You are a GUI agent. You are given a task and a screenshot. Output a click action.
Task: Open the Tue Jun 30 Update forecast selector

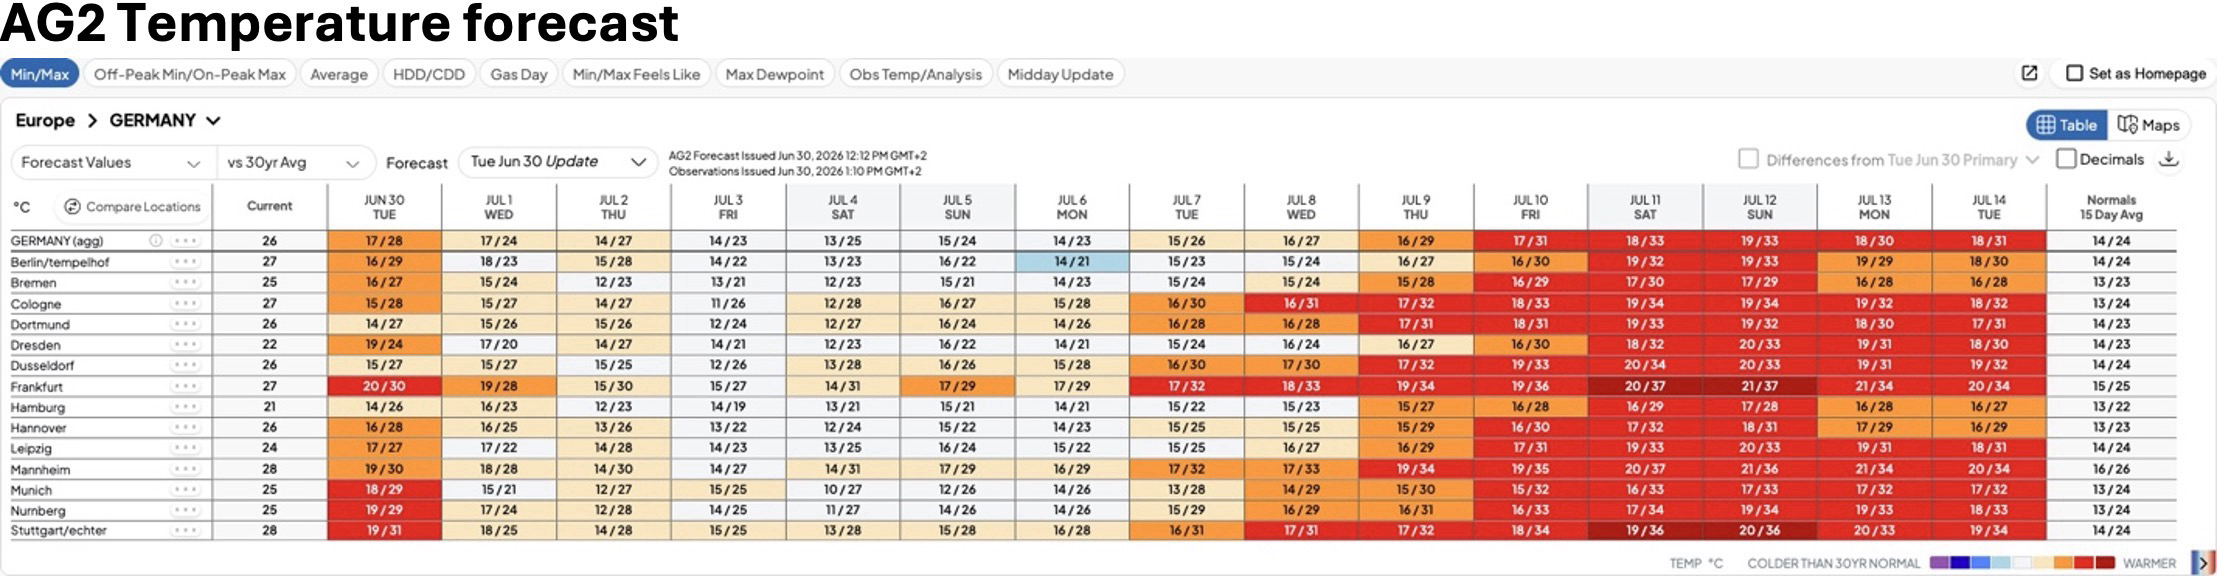click(558, 162)
